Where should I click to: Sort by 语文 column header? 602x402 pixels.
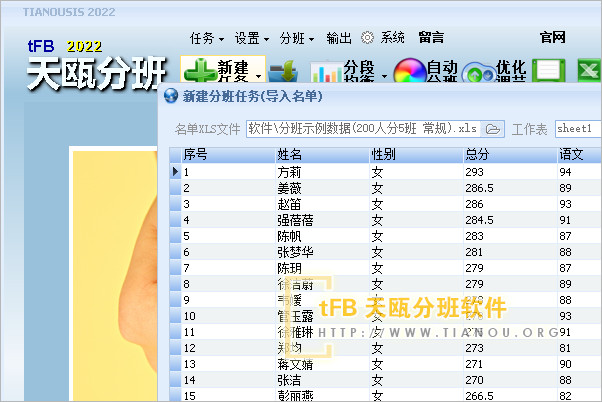click(580, 155)
